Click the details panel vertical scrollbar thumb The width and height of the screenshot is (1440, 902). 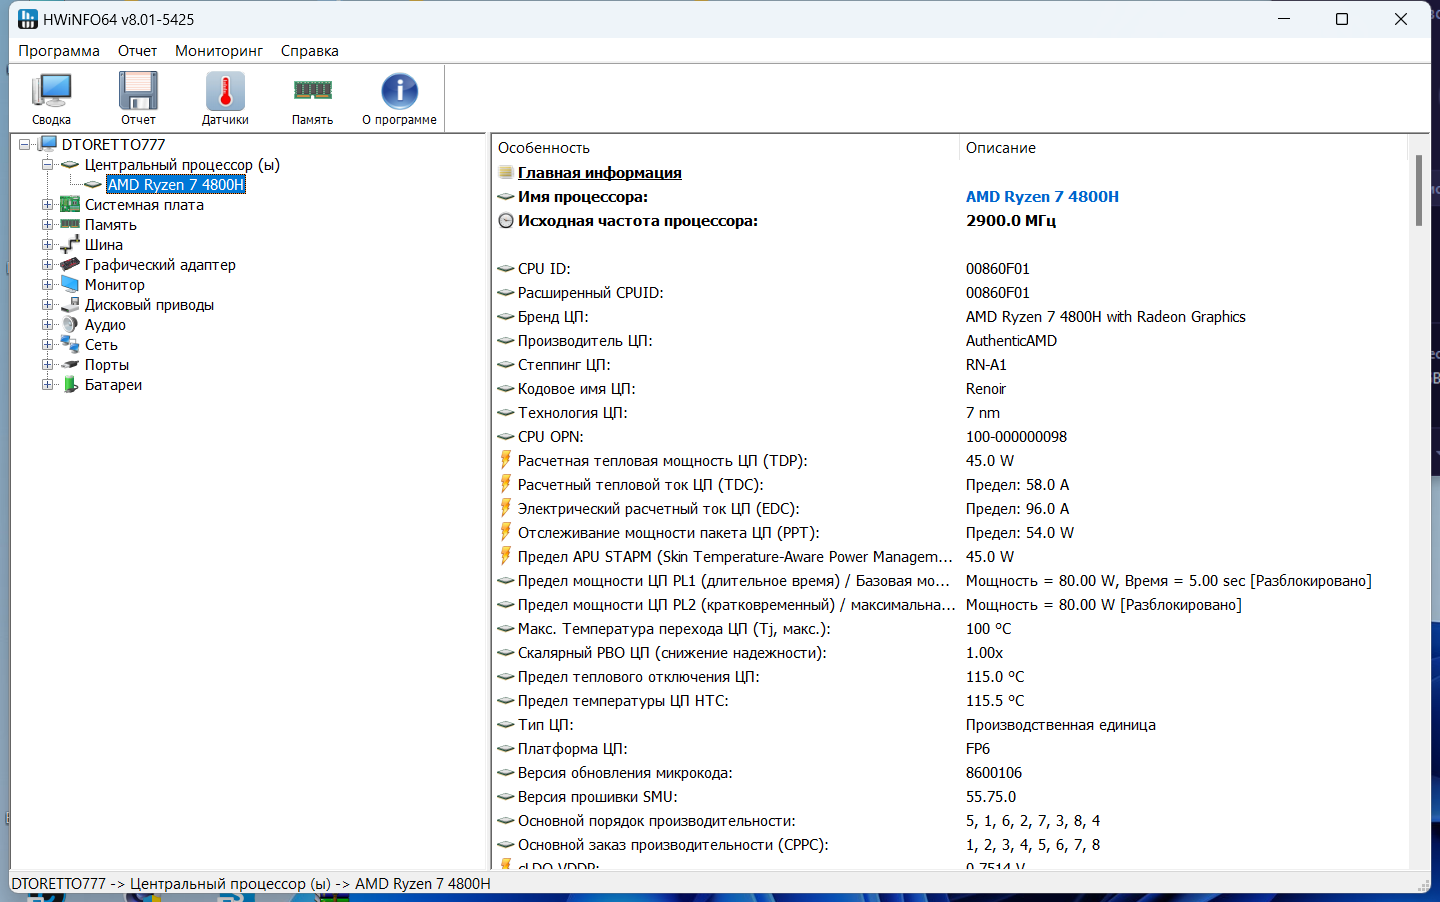[1418, 190]
